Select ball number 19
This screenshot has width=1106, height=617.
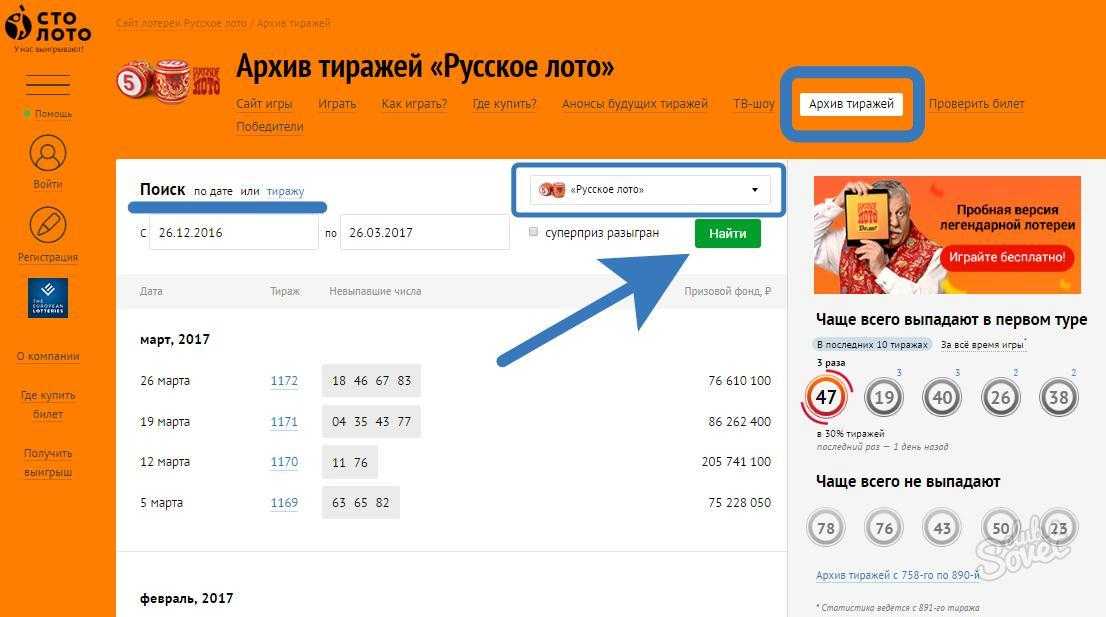[x=884, y=397]
